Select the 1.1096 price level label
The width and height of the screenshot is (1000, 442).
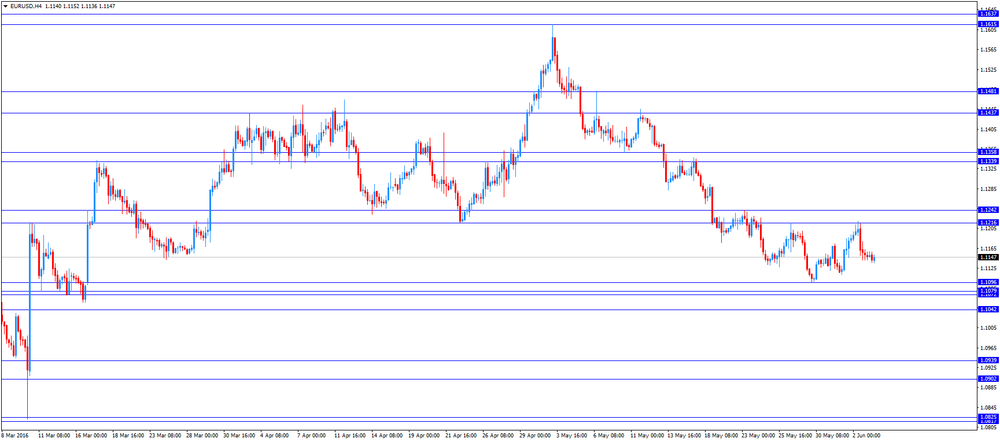(x=987, y=282)
